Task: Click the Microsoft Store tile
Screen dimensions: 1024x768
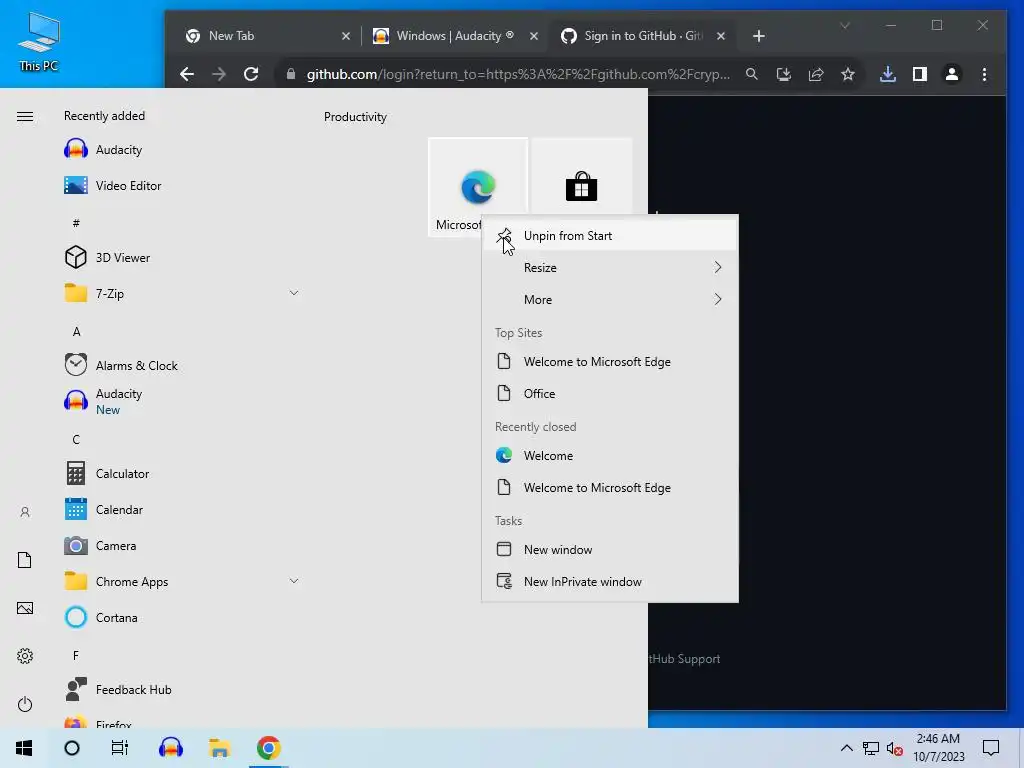Action: [581, 176]
